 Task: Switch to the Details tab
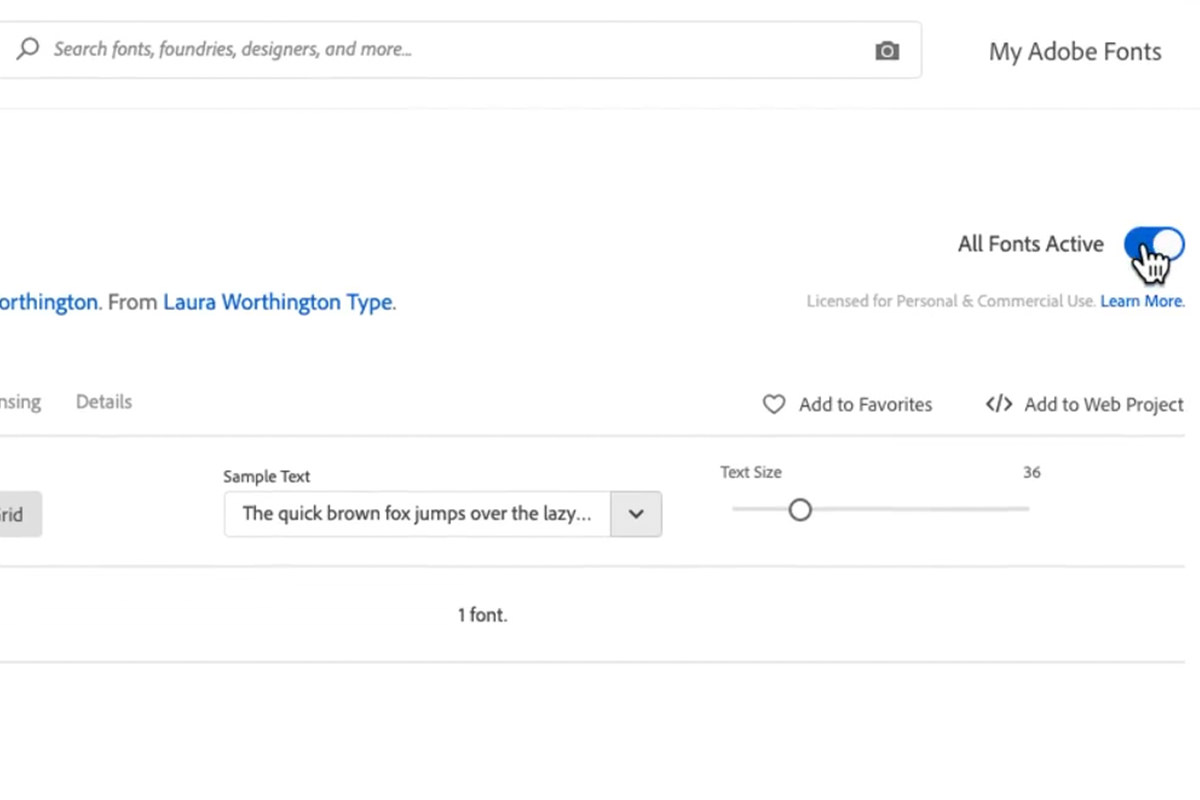tap(104, 402)
